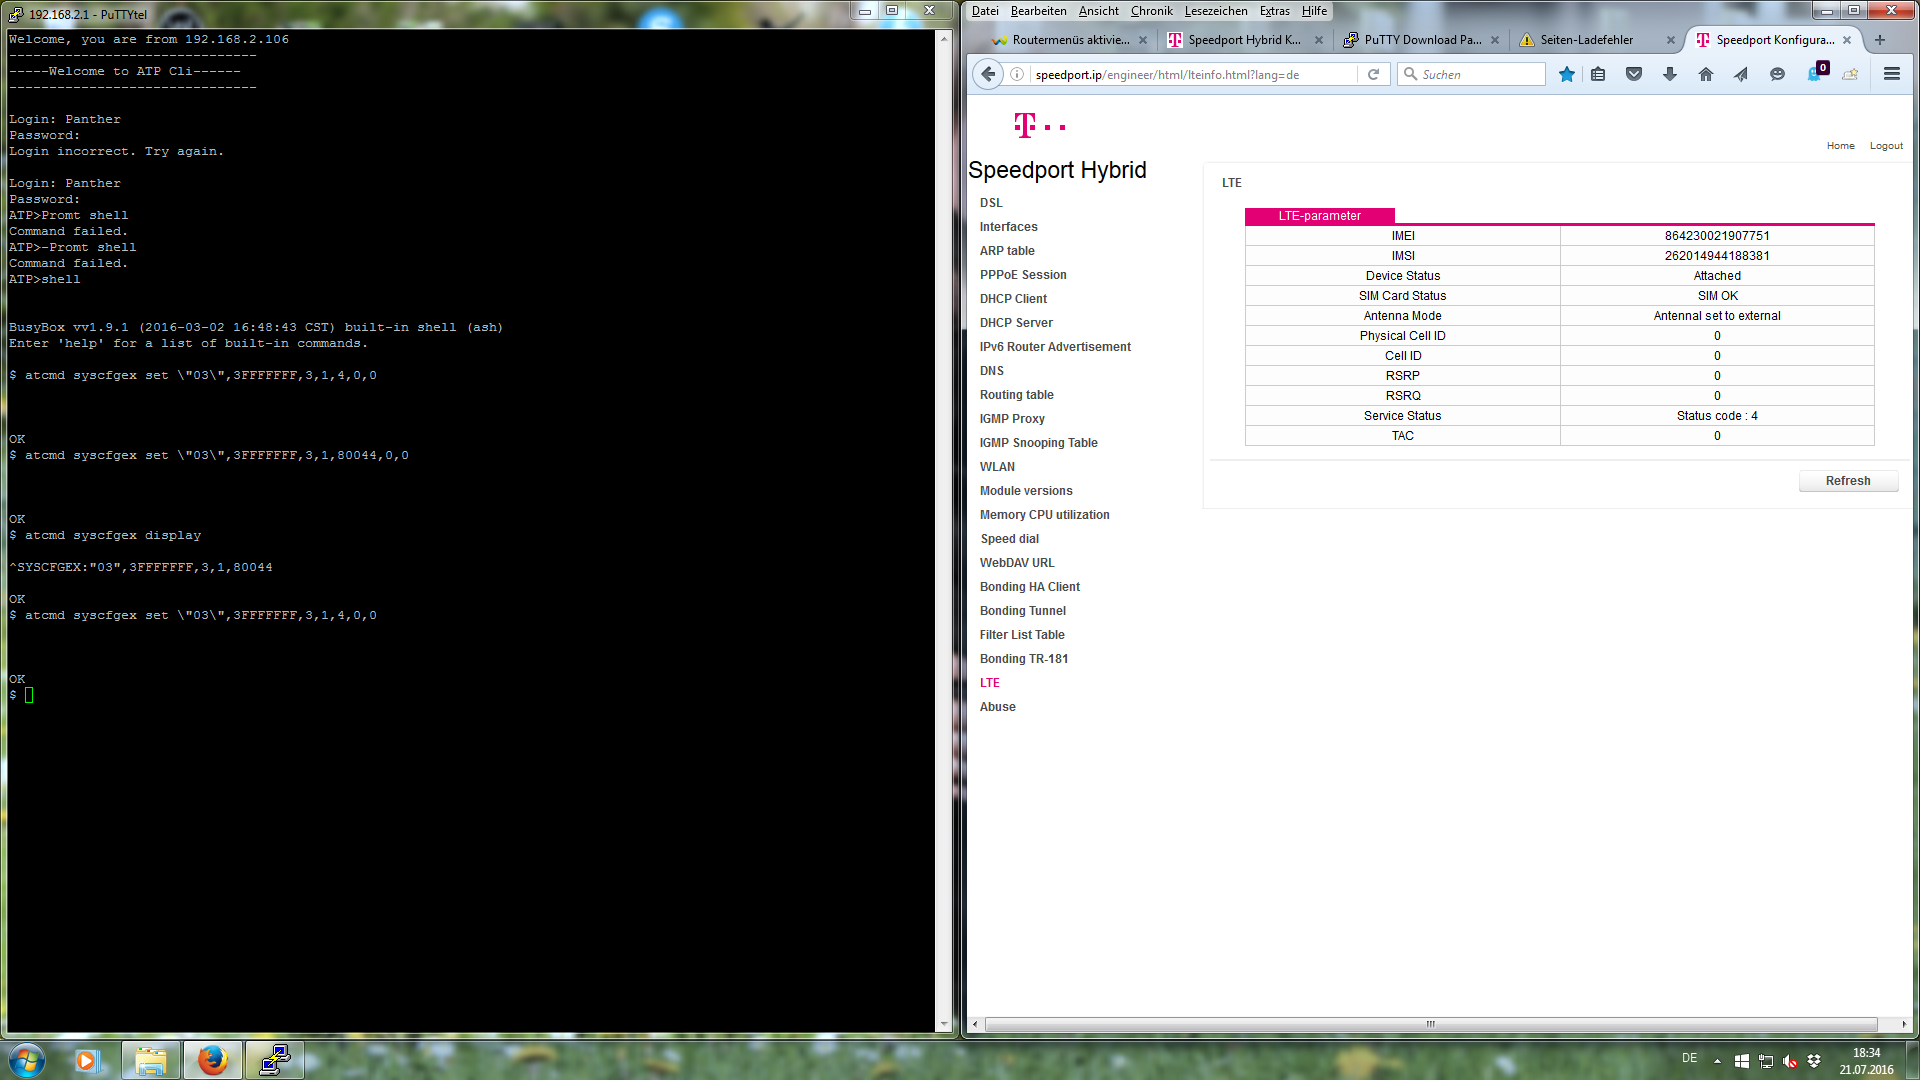
Task: Open the Firefox hamburger menu
Action: pos(1891,74)
